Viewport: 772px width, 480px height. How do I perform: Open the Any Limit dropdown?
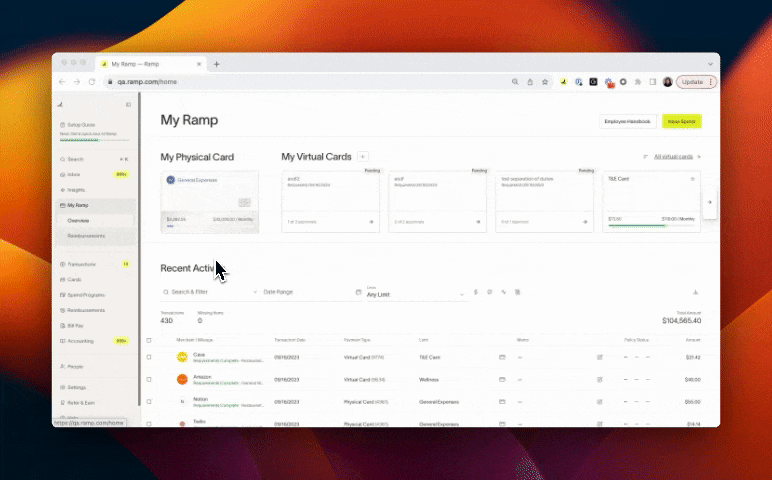(416, 292)
